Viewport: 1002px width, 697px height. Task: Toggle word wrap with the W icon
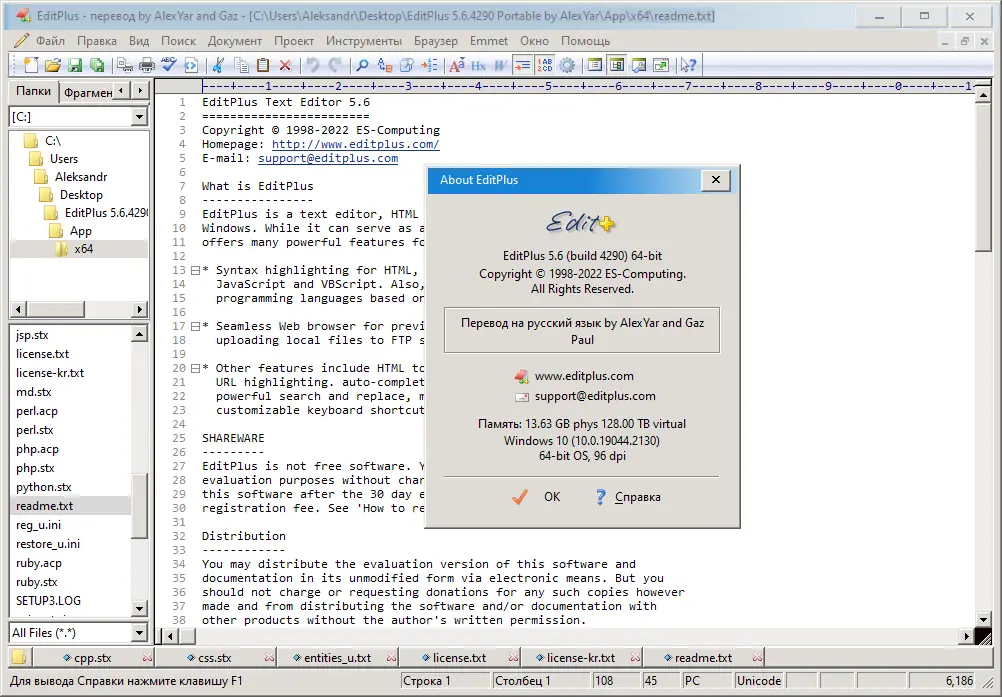[500, 65]
